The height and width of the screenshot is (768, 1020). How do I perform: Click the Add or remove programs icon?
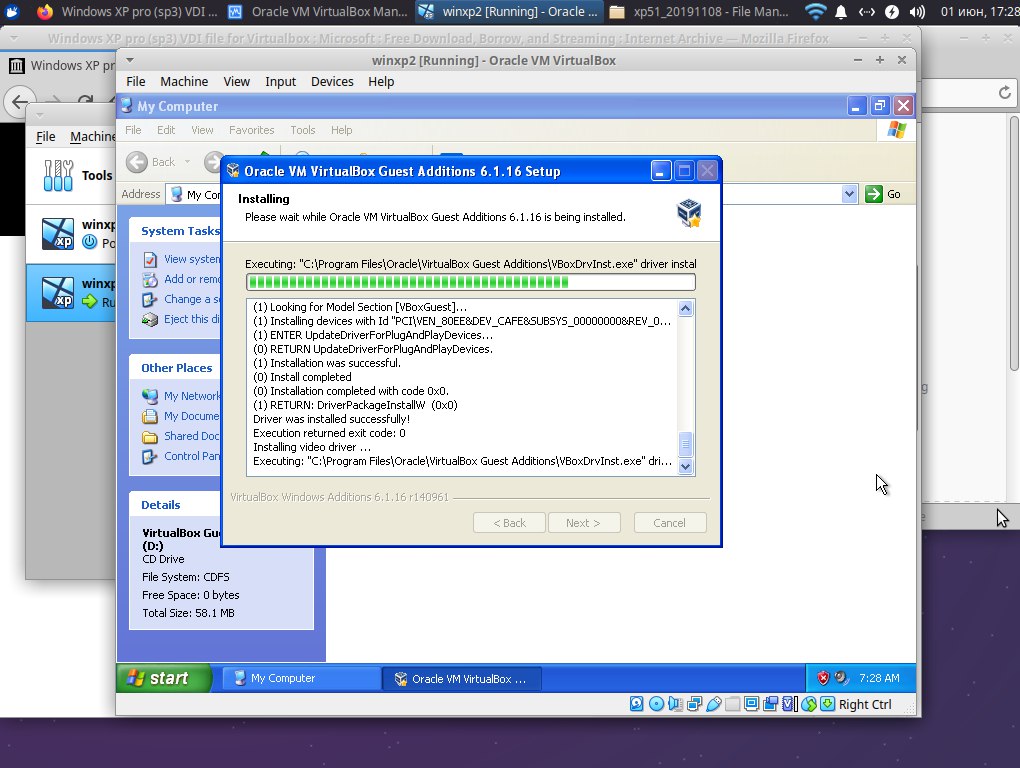(150, 280)
